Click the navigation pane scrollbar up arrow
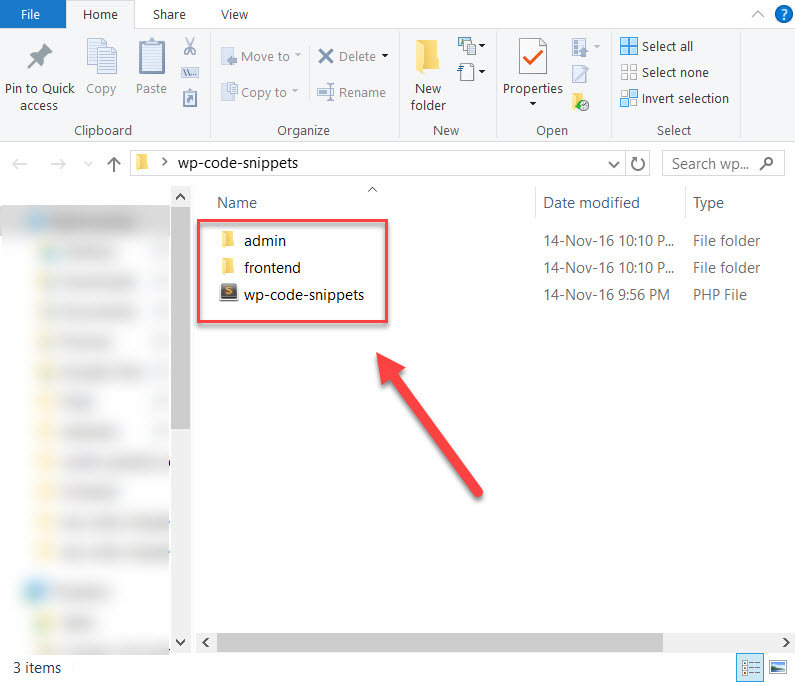The height and width of the screenshot is (682, 795). pyautogui.click(x=180, y=197)
